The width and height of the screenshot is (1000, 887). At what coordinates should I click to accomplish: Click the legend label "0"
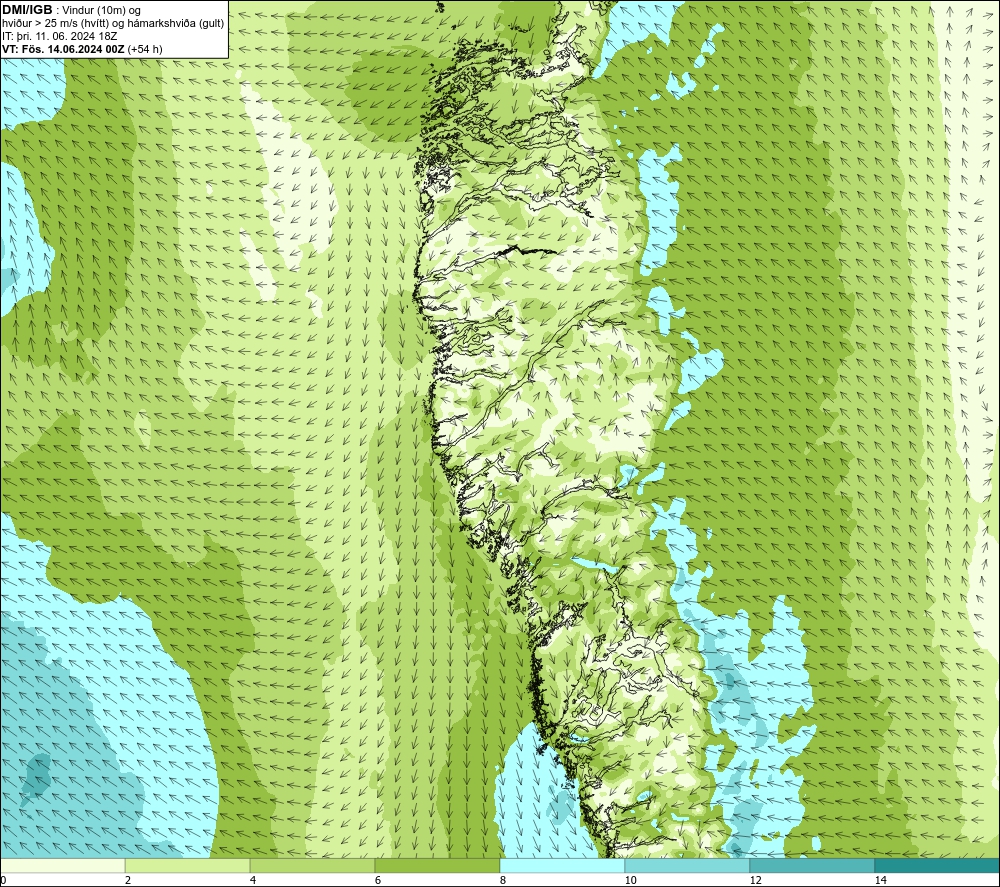click(3, 880)
